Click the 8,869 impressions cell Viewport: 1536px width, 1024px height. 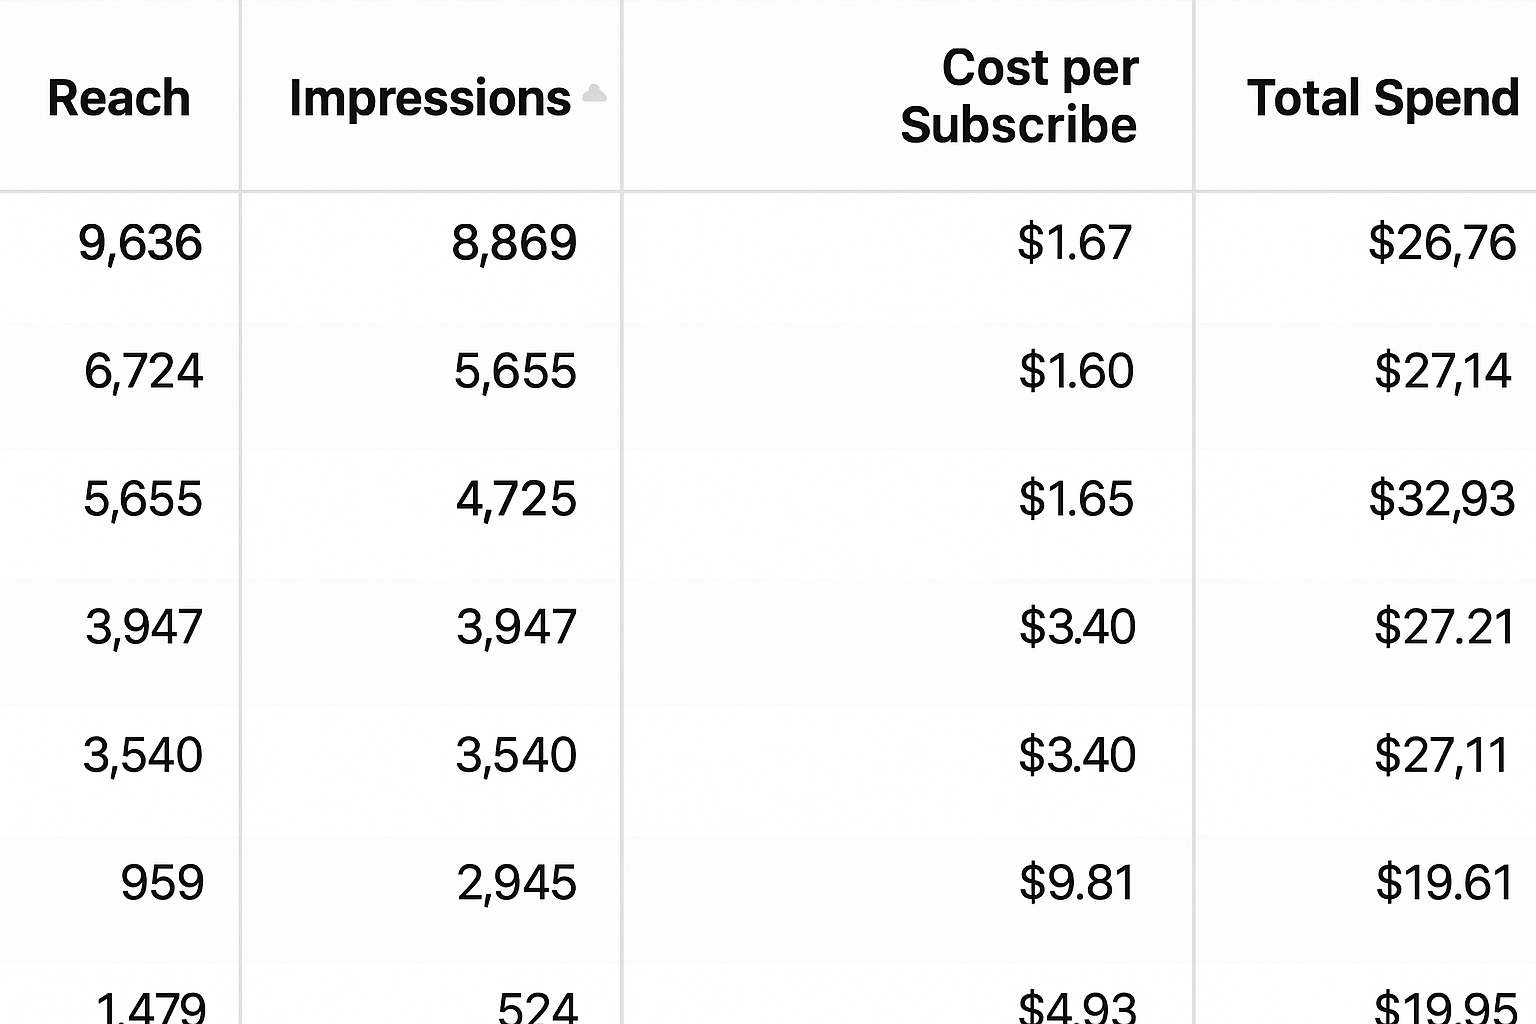coord(514,243)
